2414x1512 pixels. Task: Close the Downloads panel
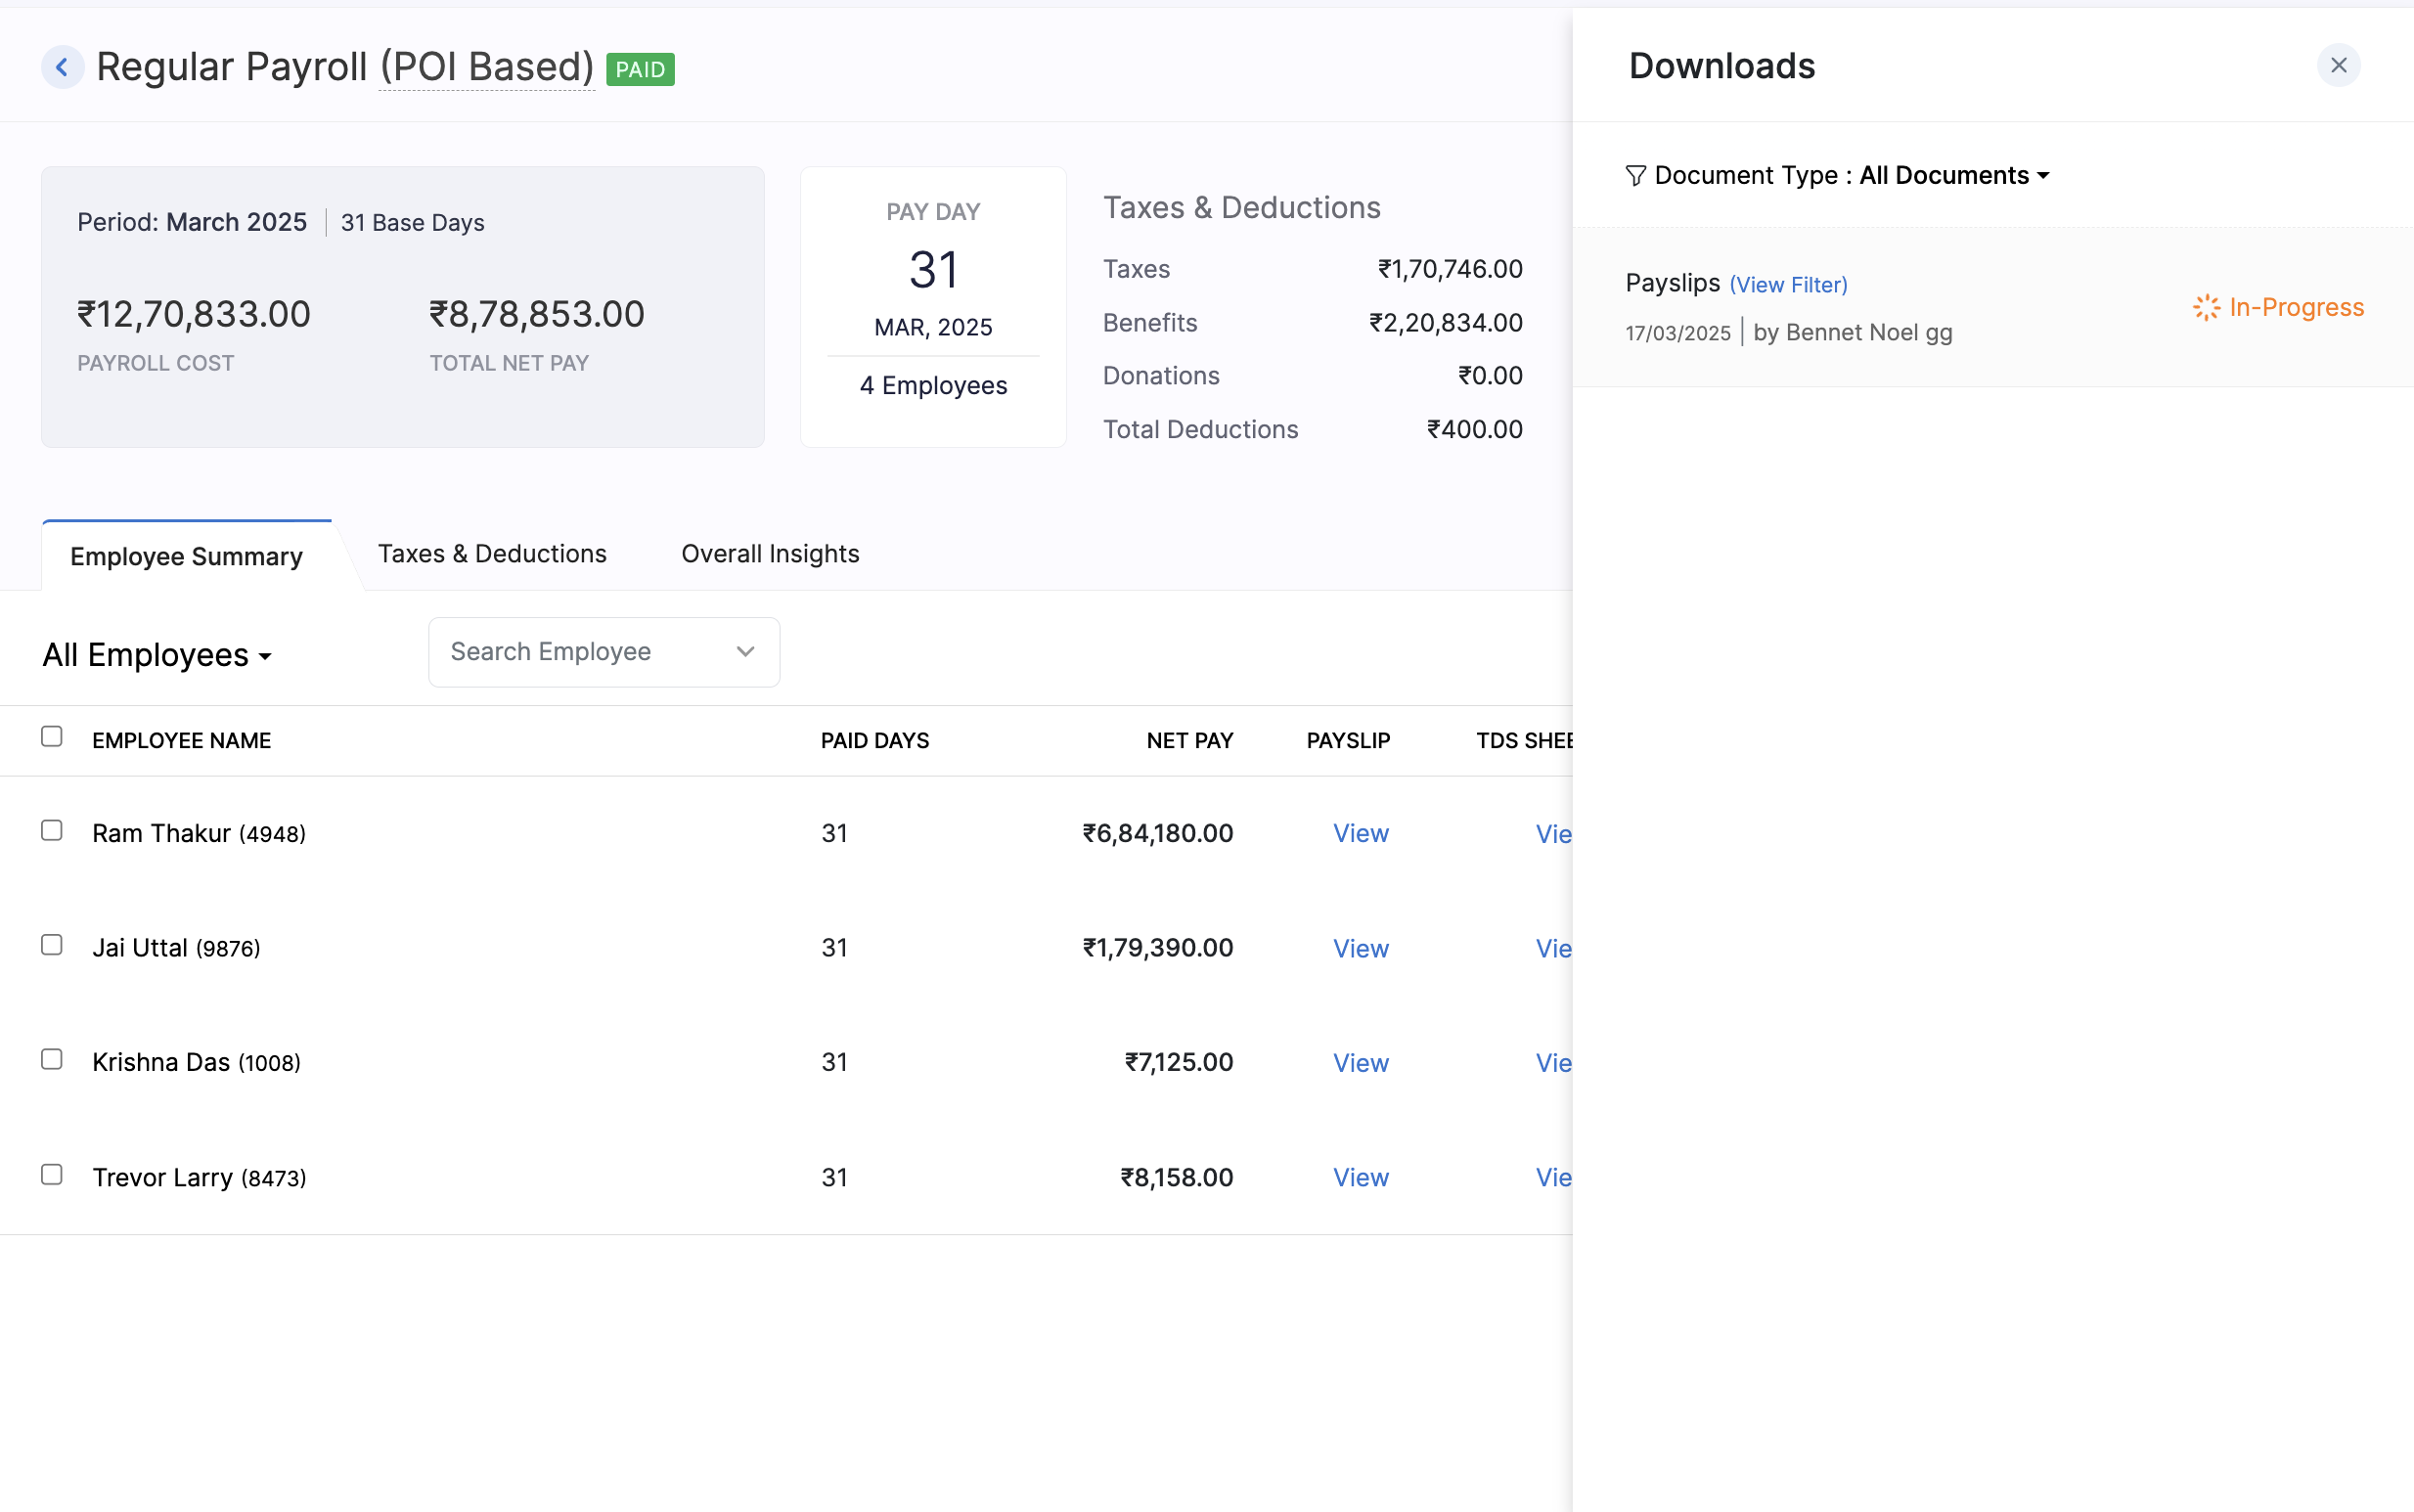[x=2337, y=64]
